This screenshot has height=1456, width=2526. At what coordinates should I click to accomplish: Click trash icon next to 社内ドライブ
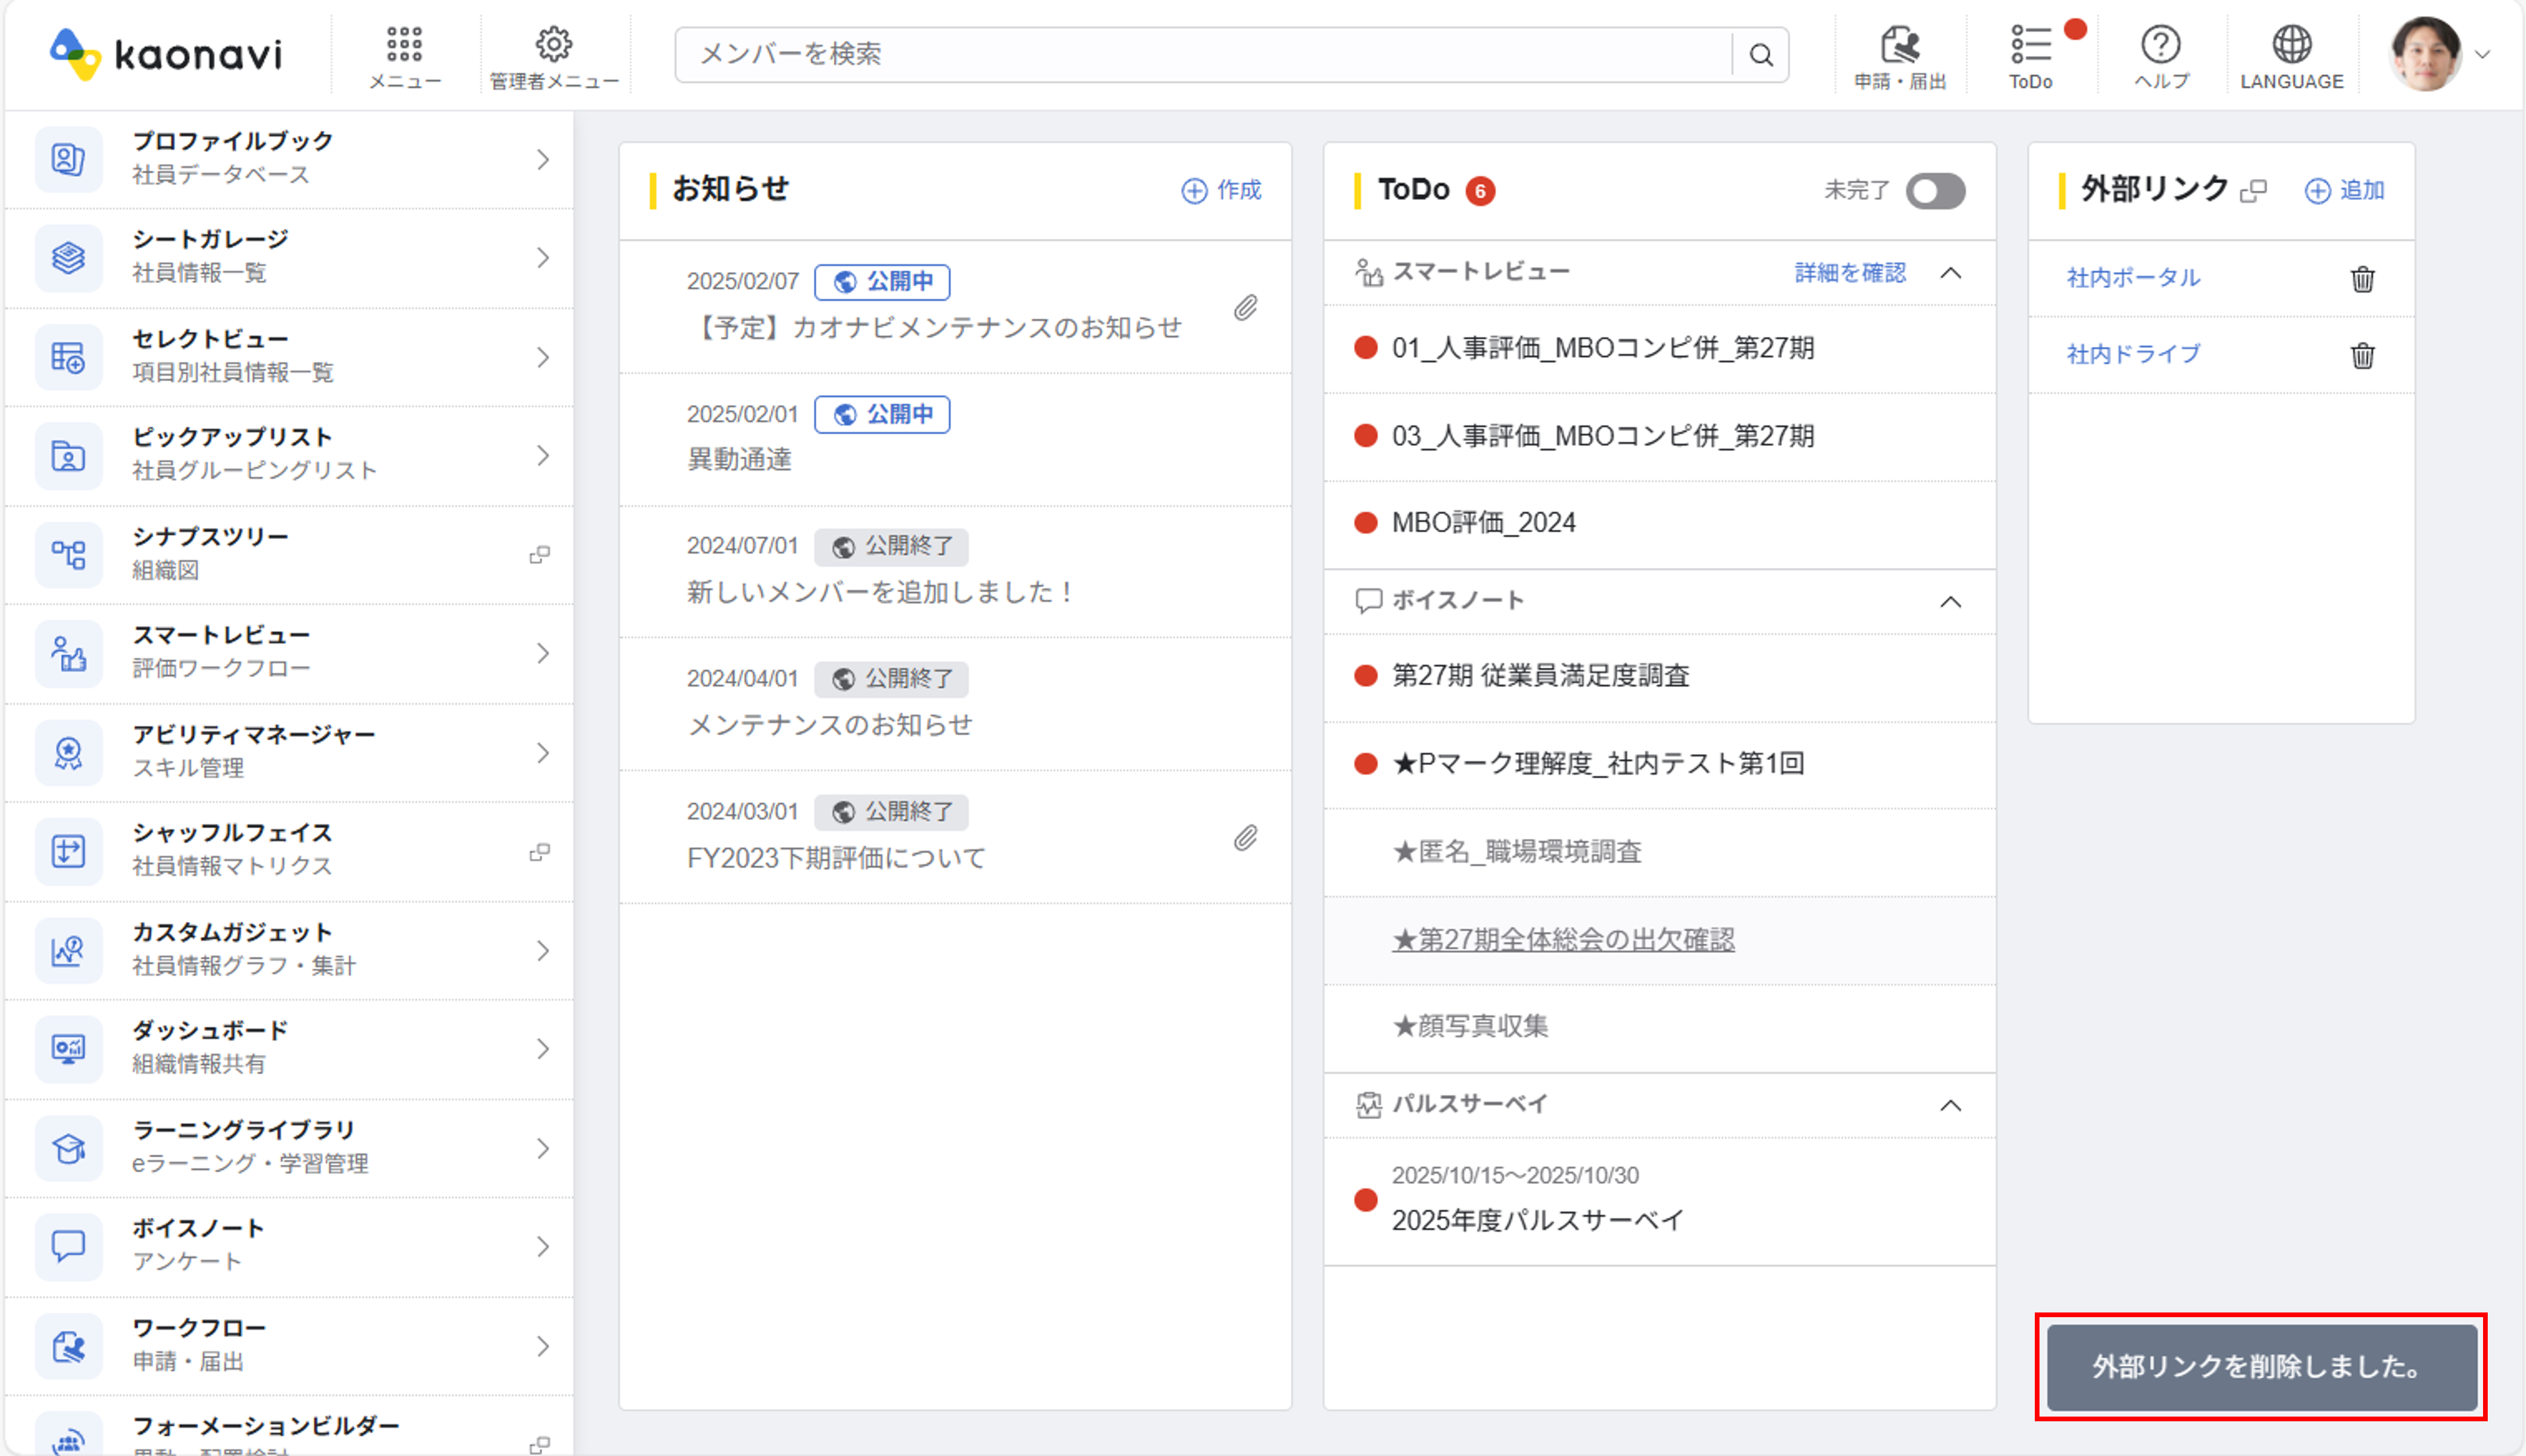tap(2362, 355)
